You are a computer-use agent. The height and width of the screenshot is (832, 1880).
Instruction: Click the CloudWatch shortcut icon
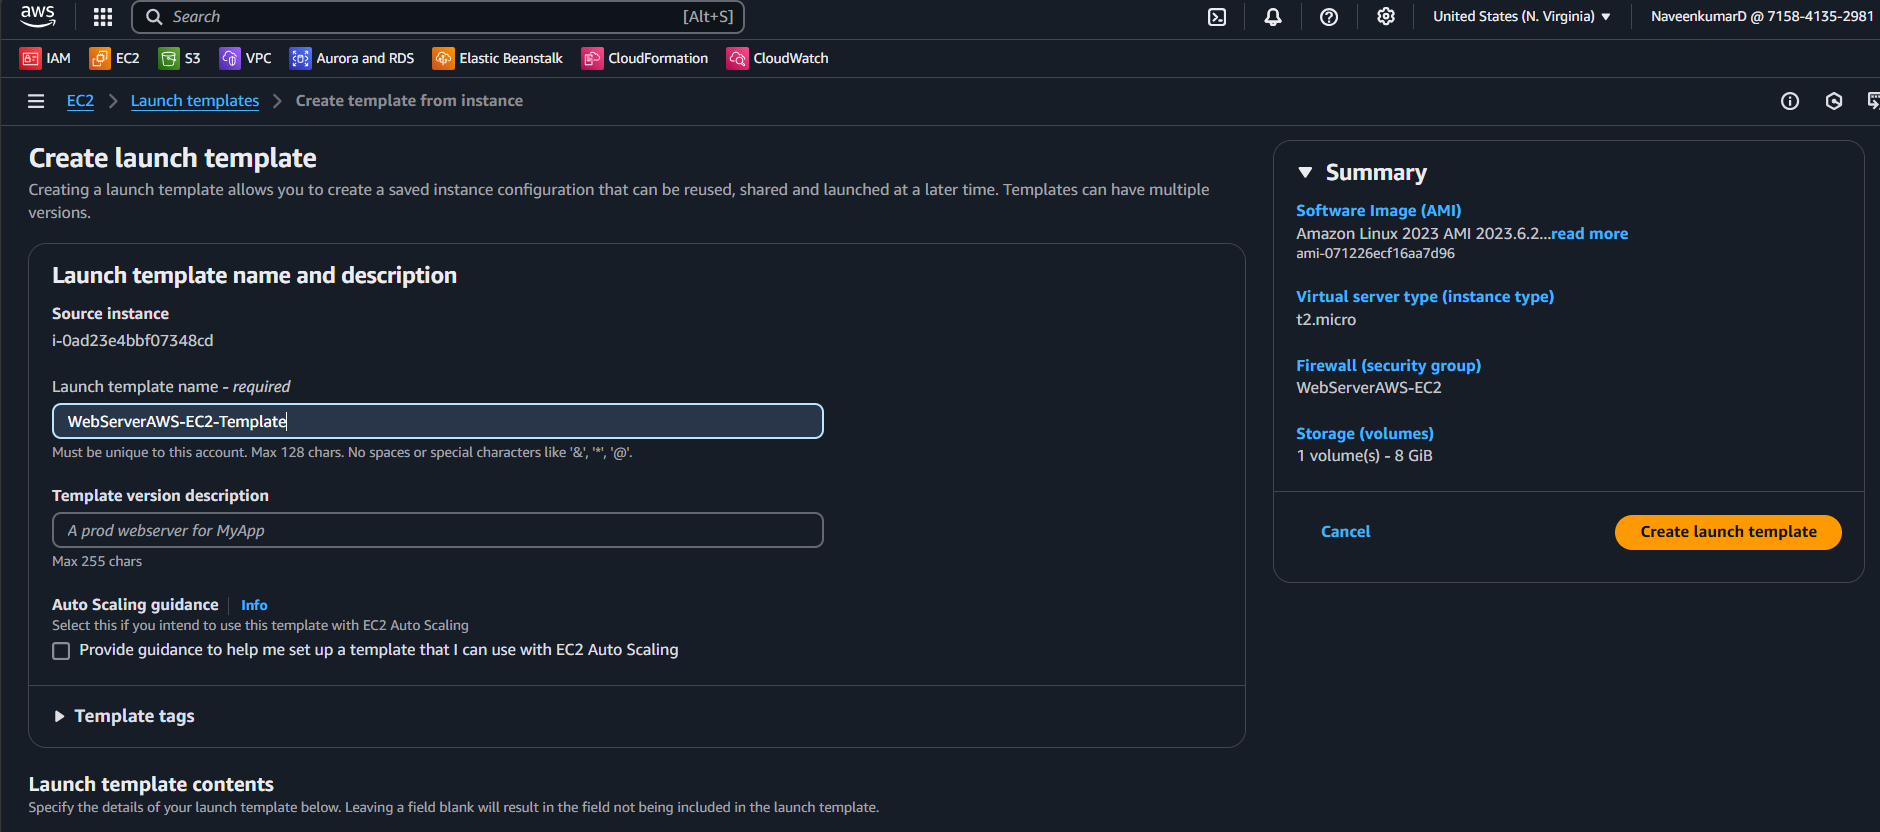tap(737, 59)
